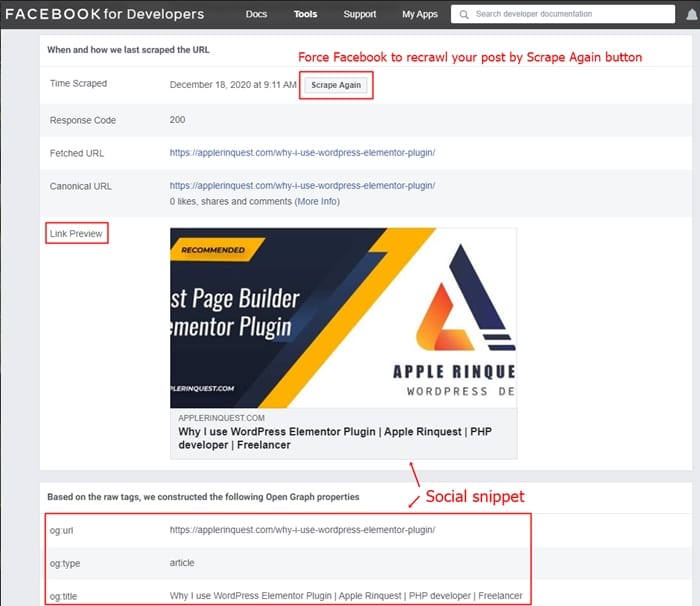Open the Canonical URL link
The image size is (700, 606).
[x=302, y=185]
